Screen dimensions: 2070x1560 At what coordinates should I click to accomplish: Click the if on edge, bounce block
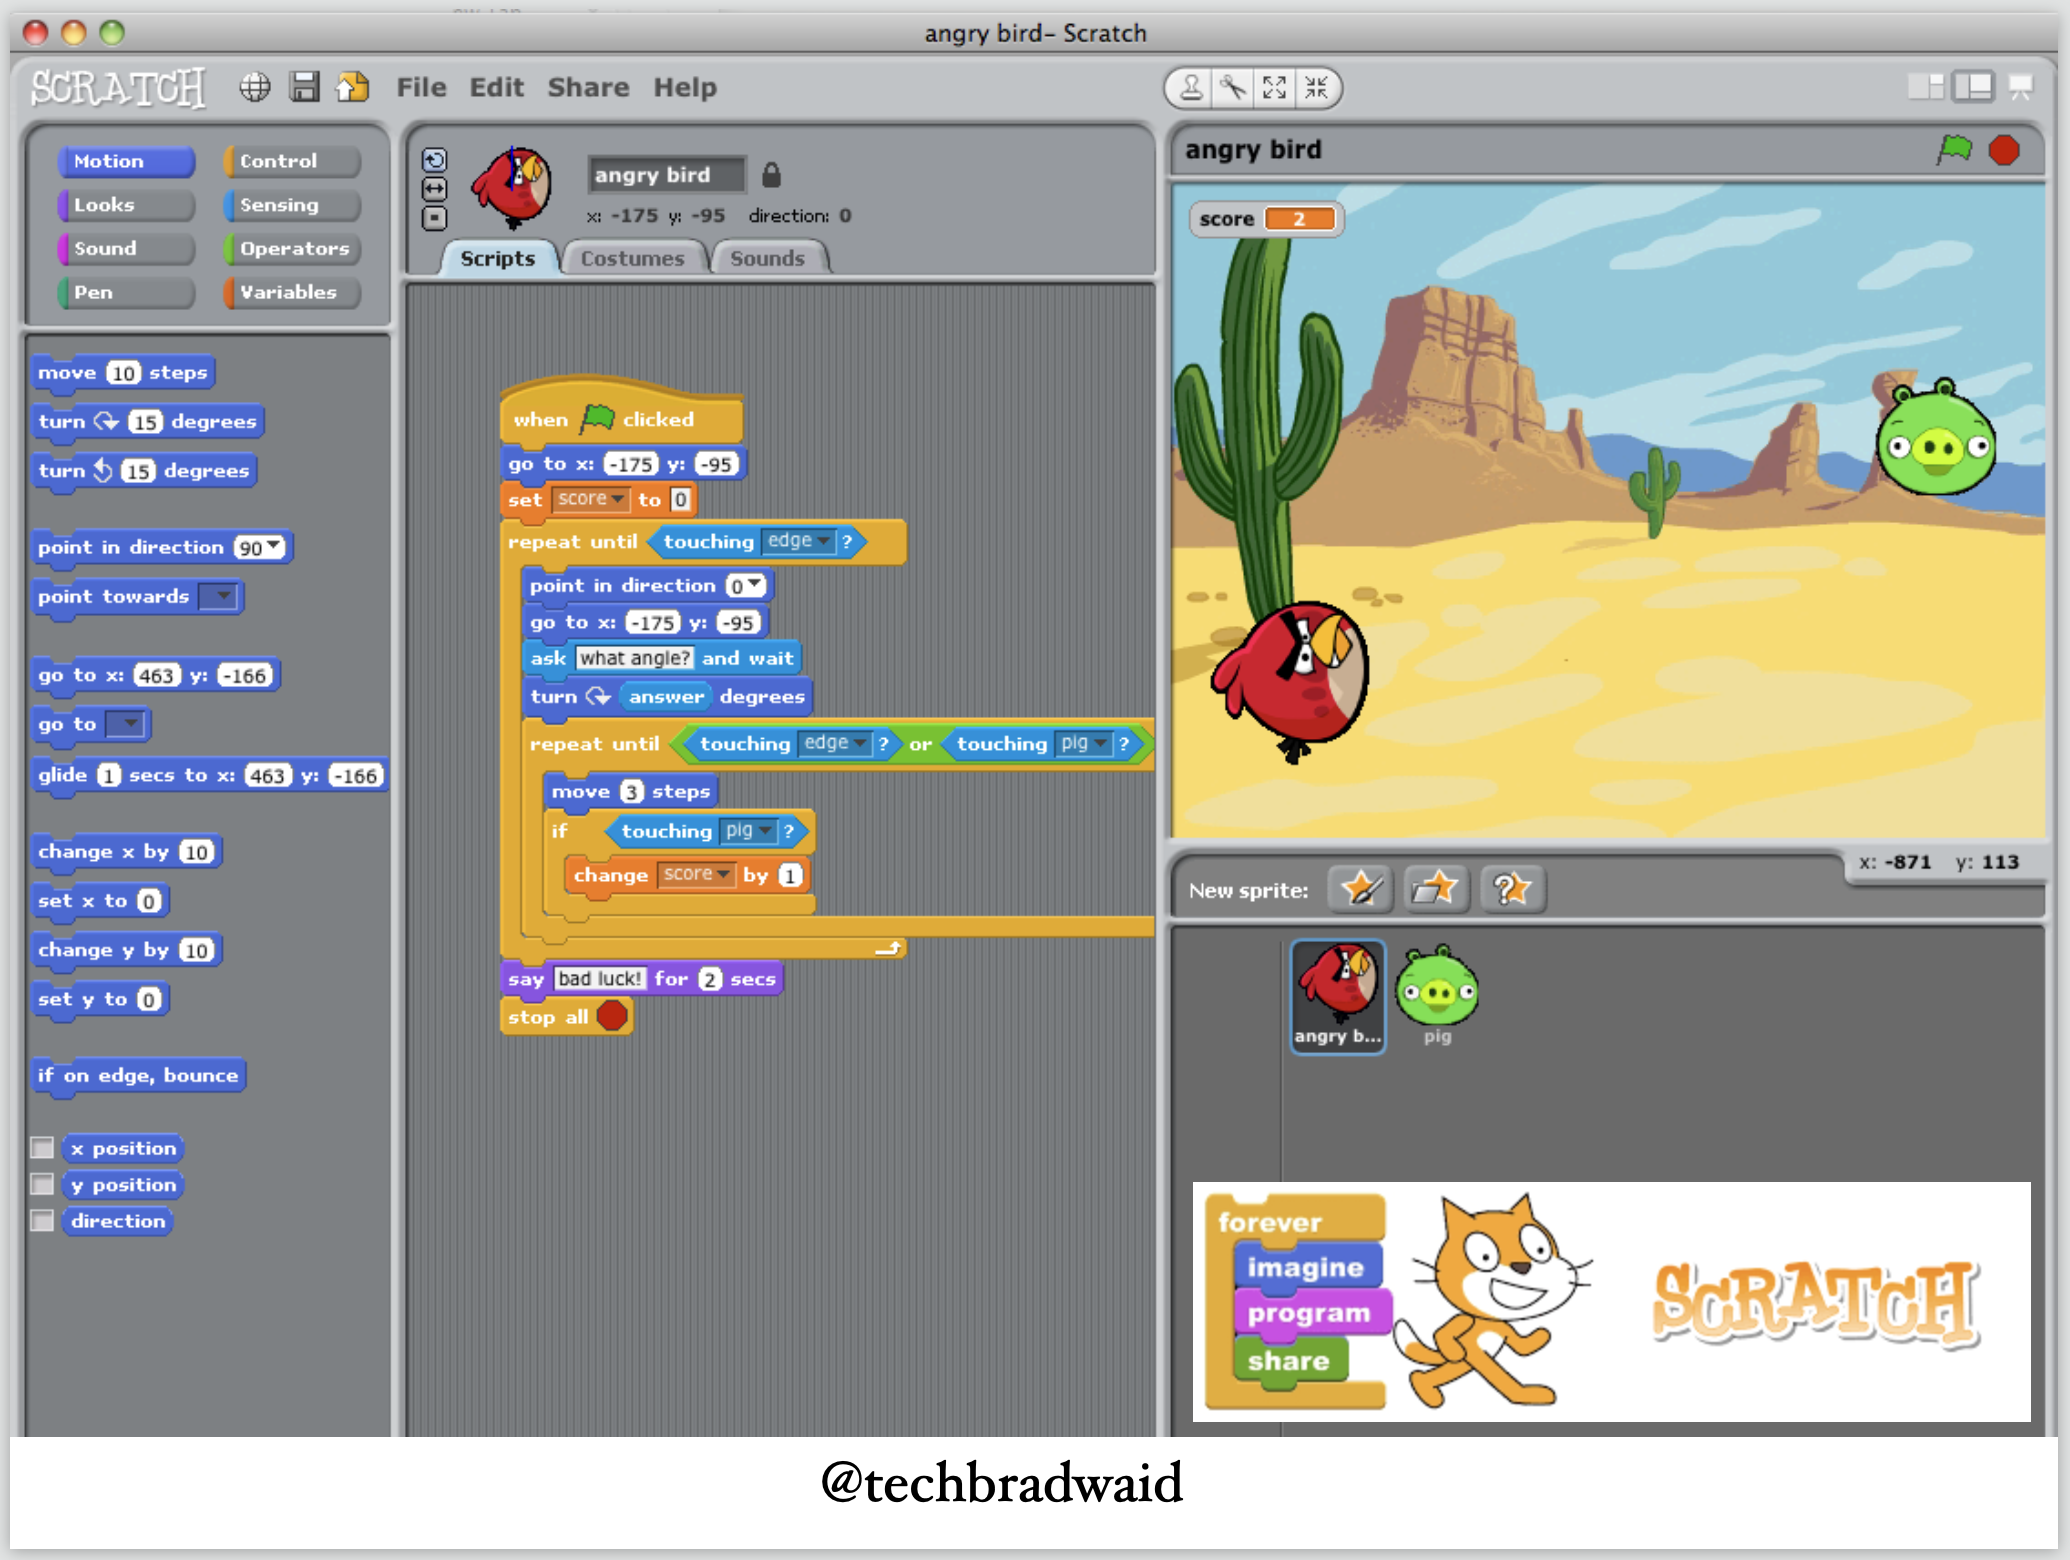click(138, 1076)
